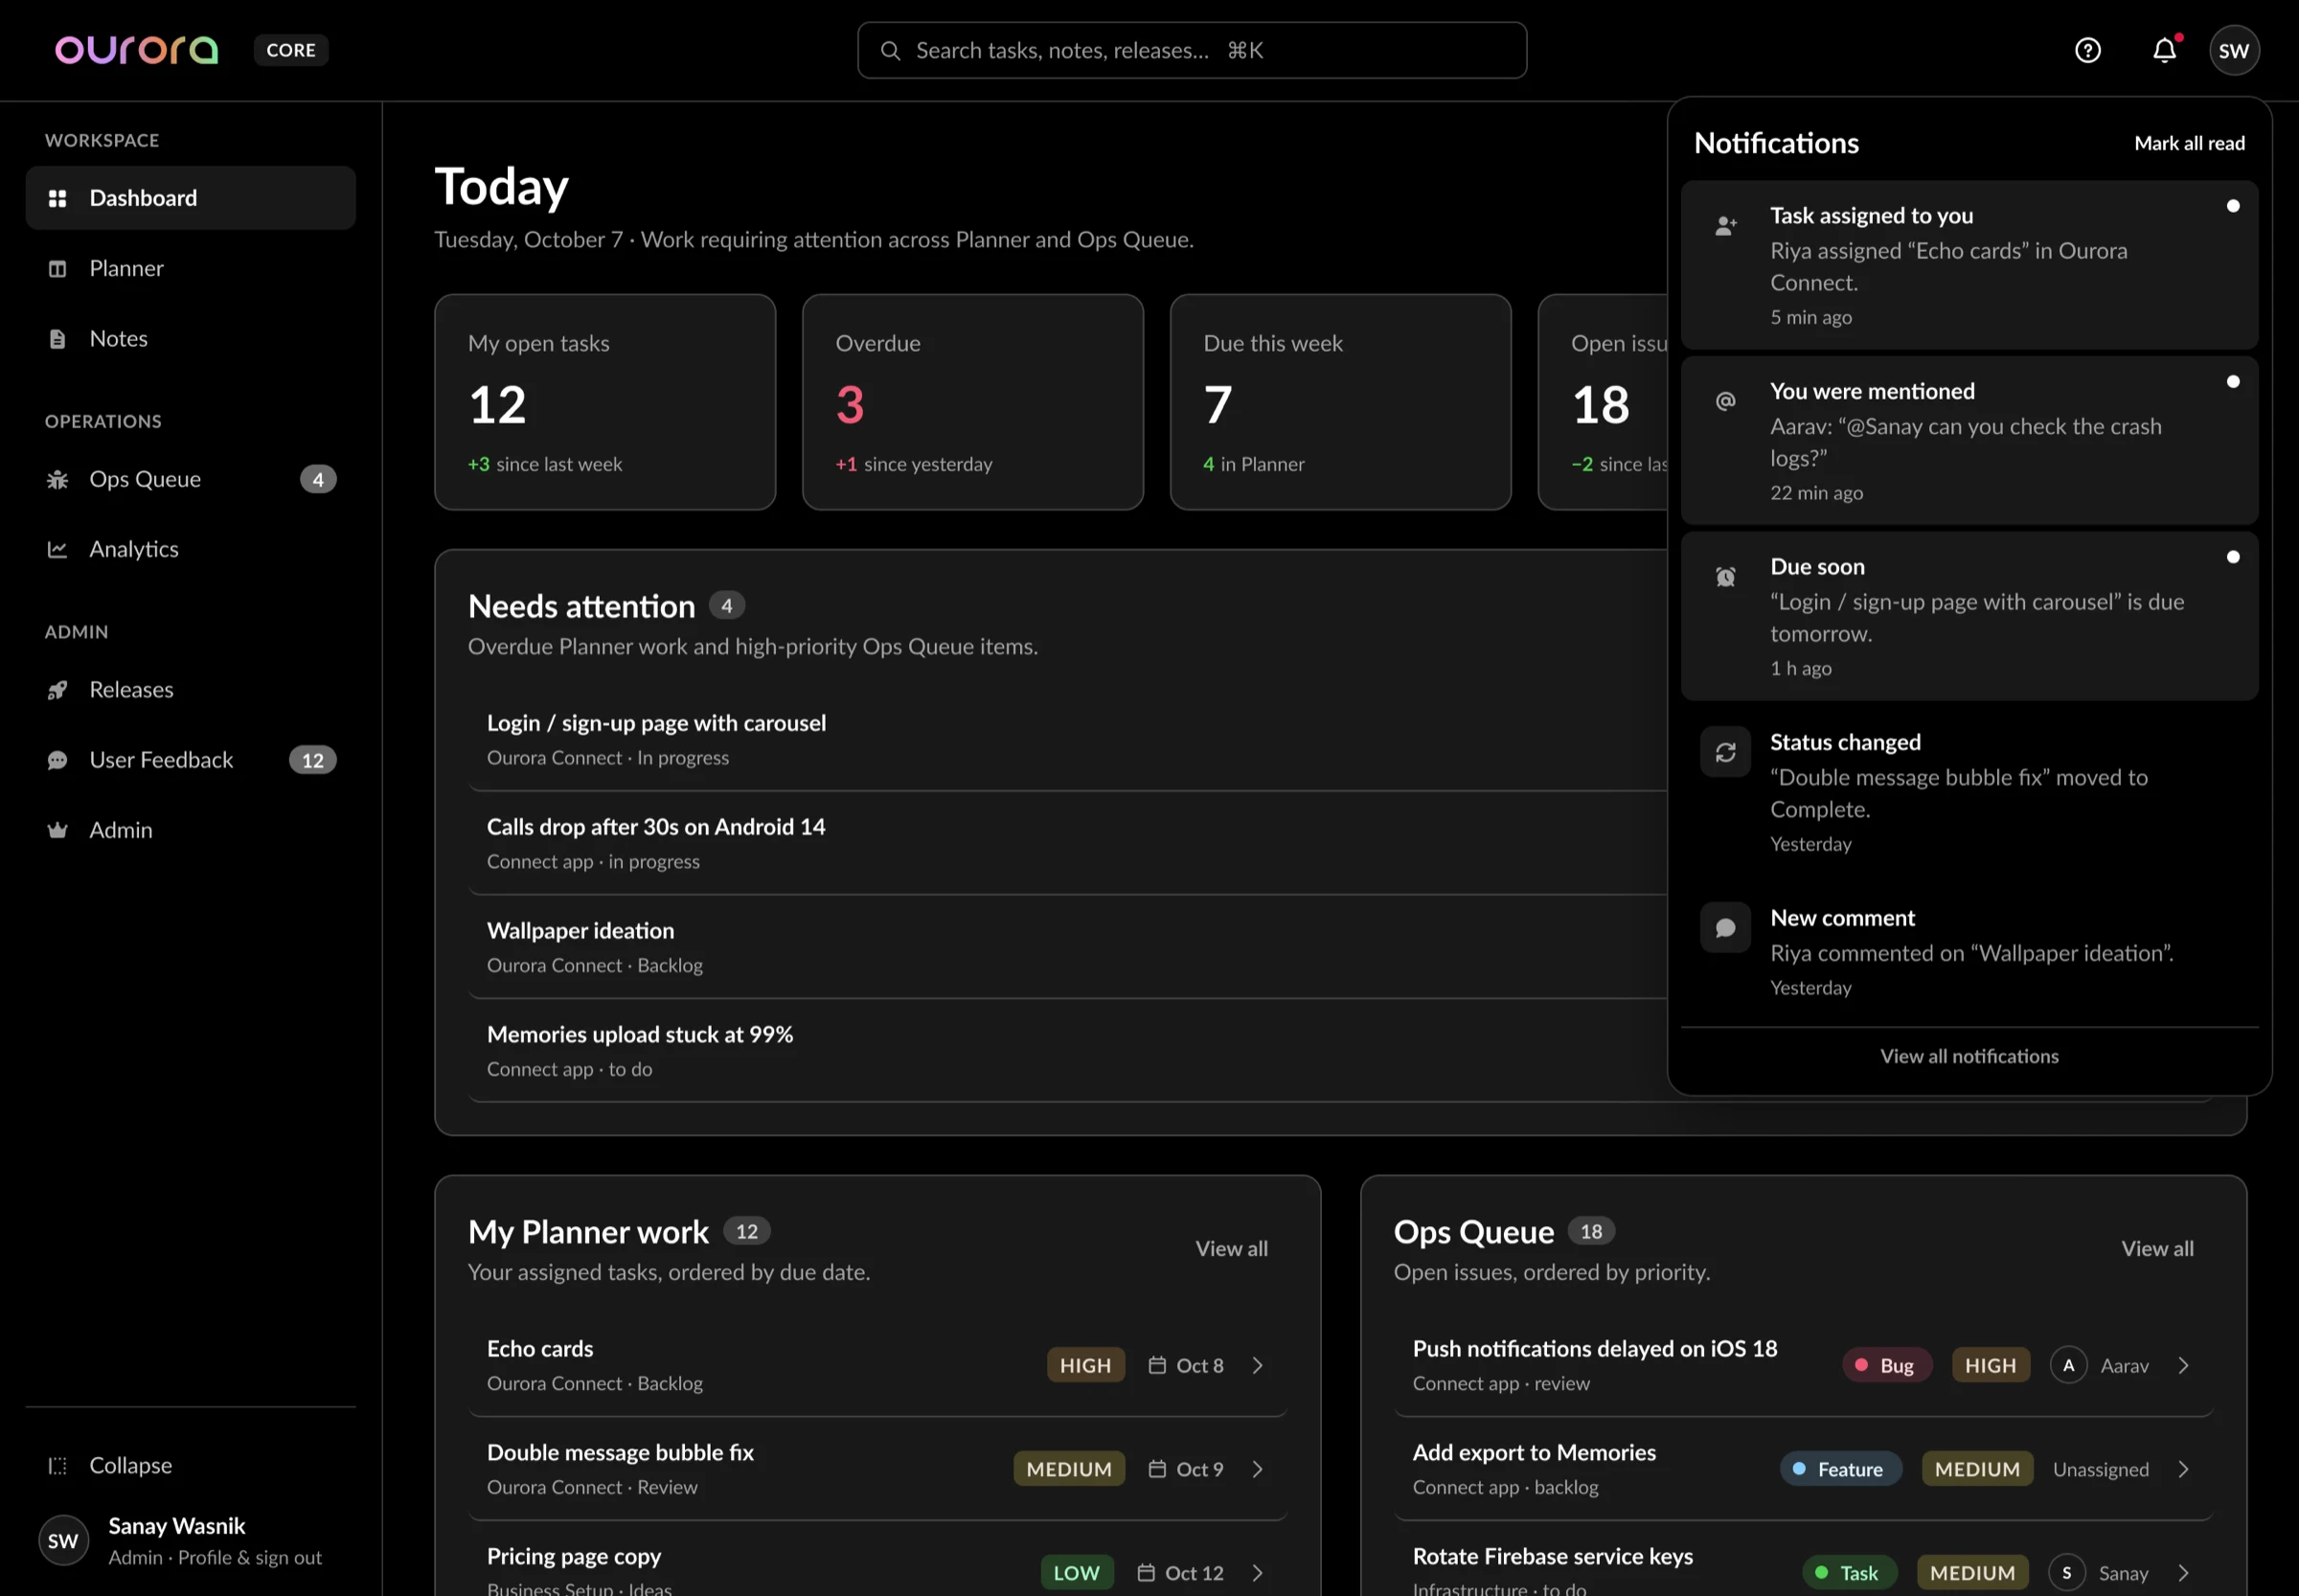Click Collapse sidebar button
2299x1596 pixels.
190,1465
